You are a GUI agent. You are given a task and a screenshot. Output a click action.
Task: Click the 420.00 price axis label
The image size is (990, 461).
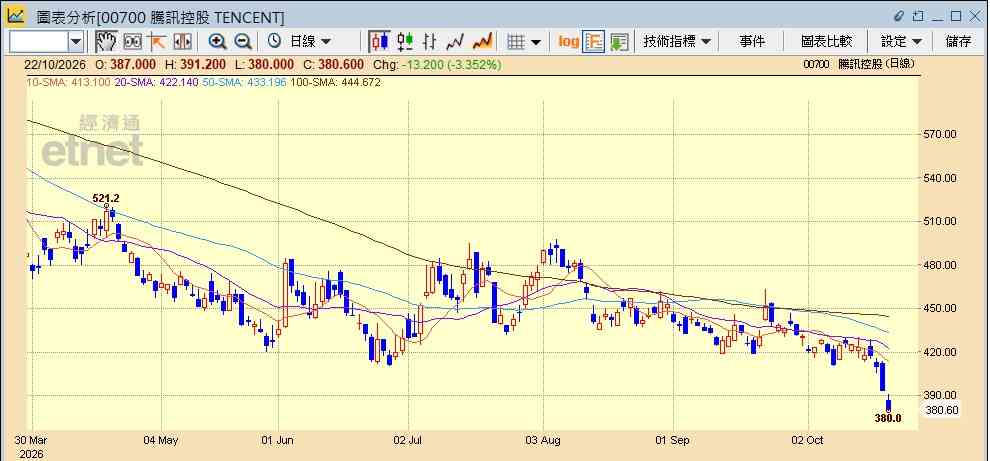(941, 352)
